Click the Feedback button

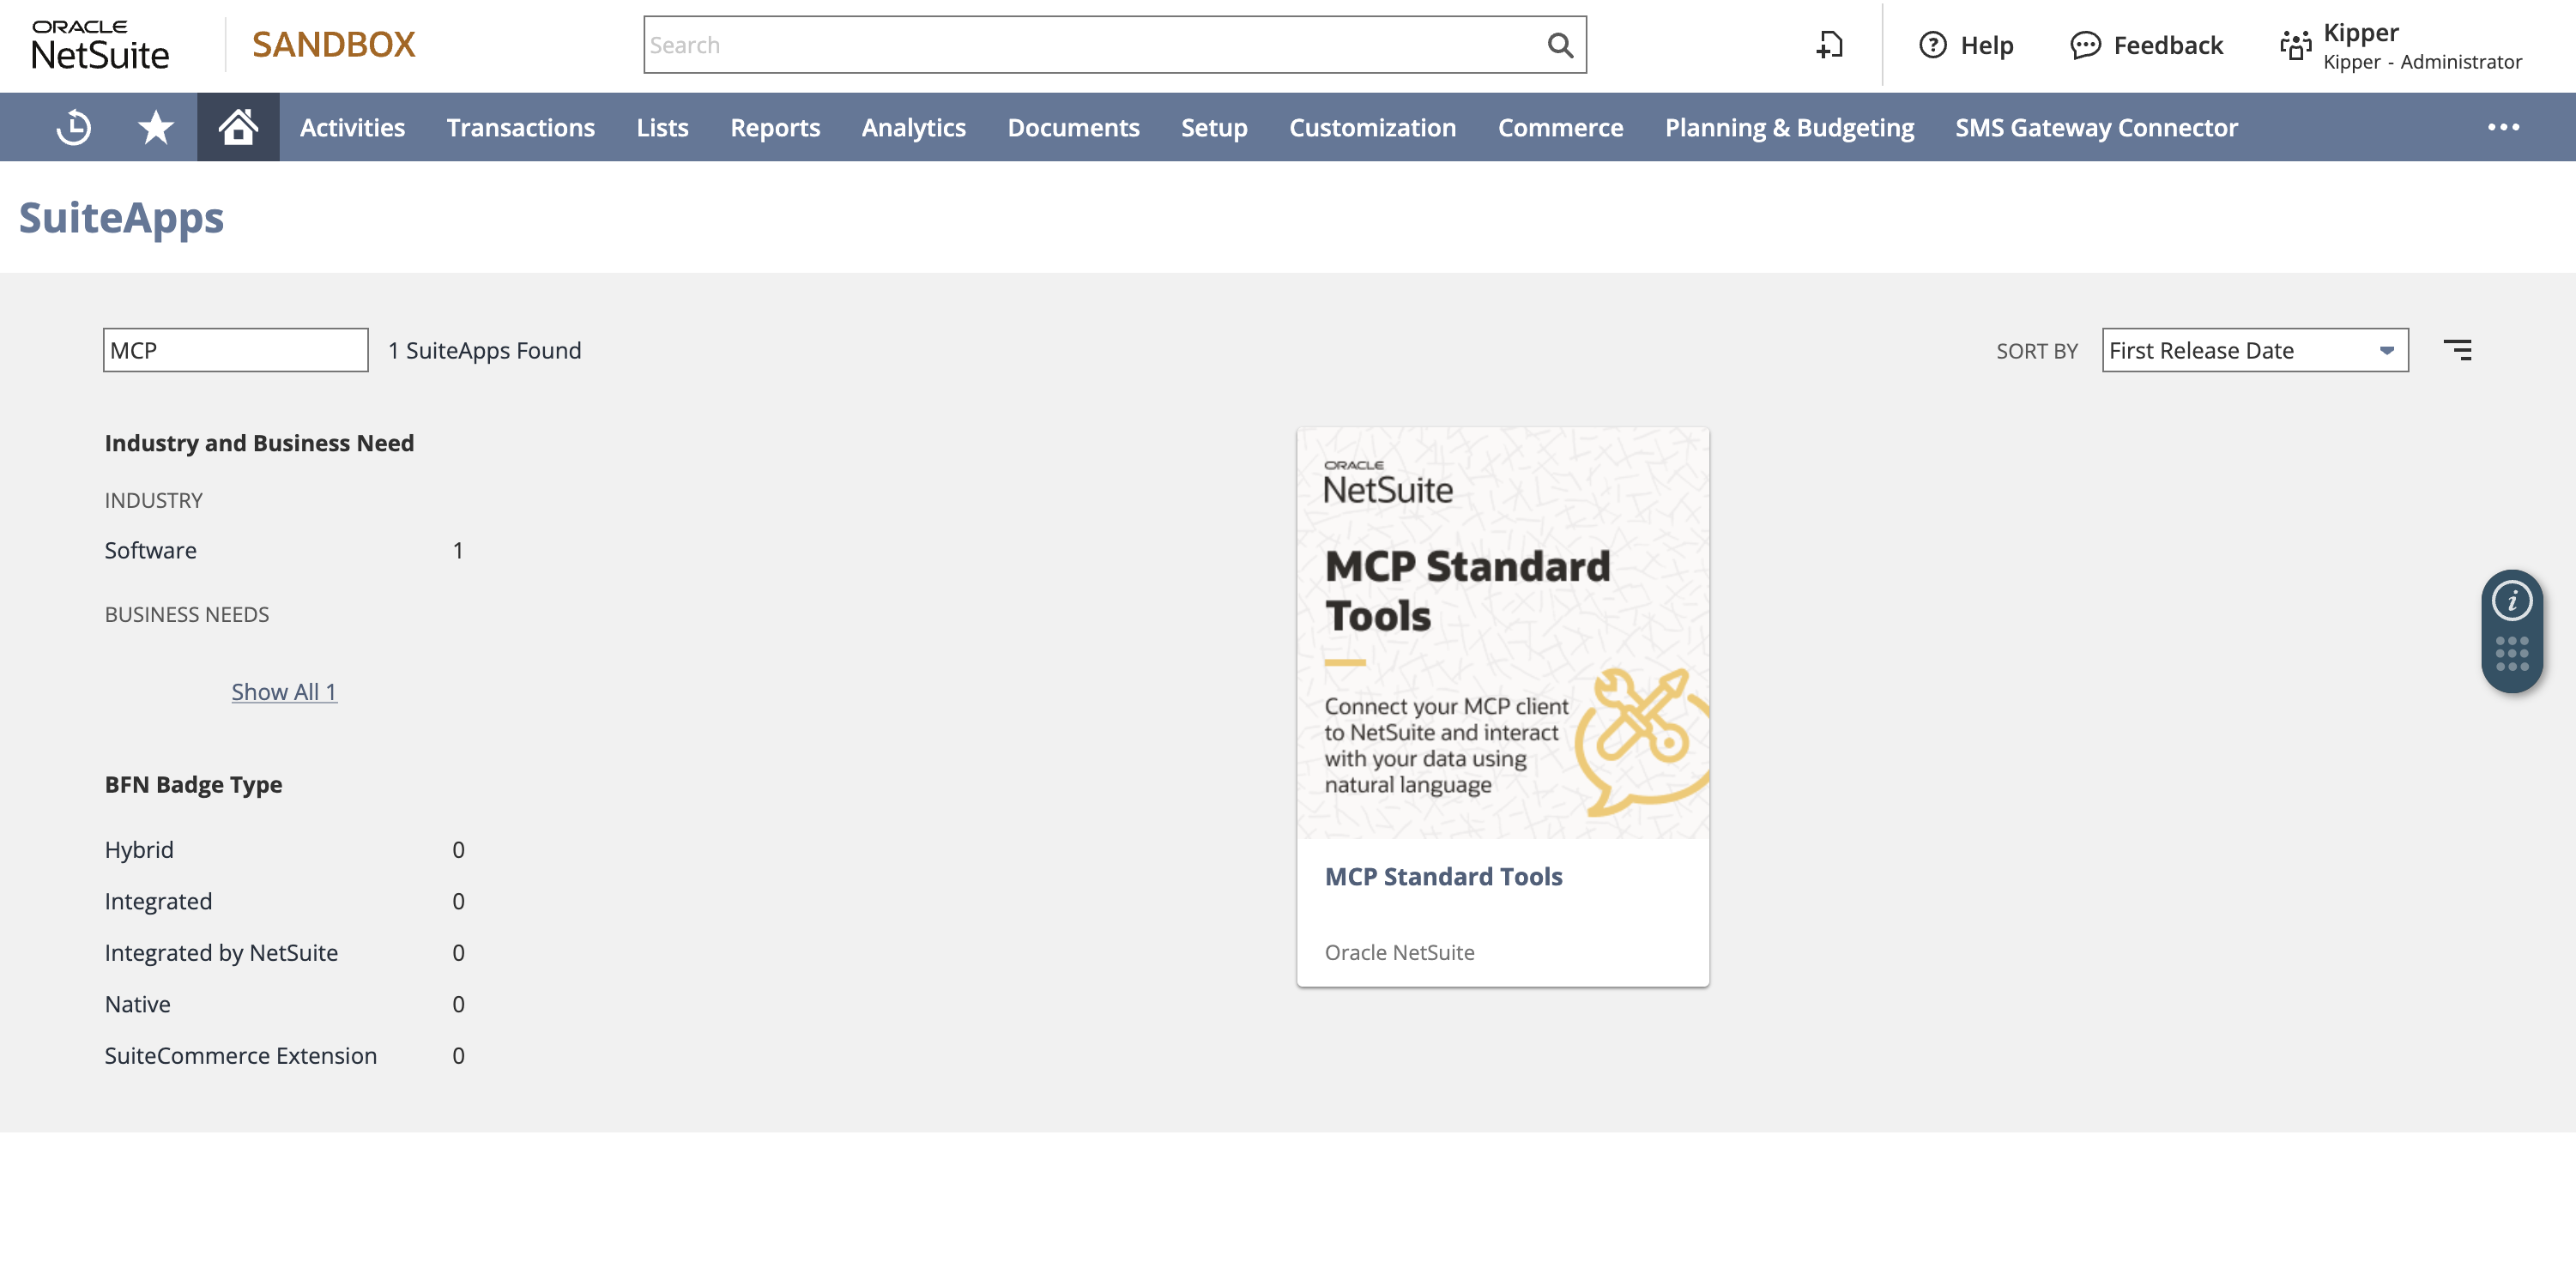pyautogui.click(x=2146, y=45)
